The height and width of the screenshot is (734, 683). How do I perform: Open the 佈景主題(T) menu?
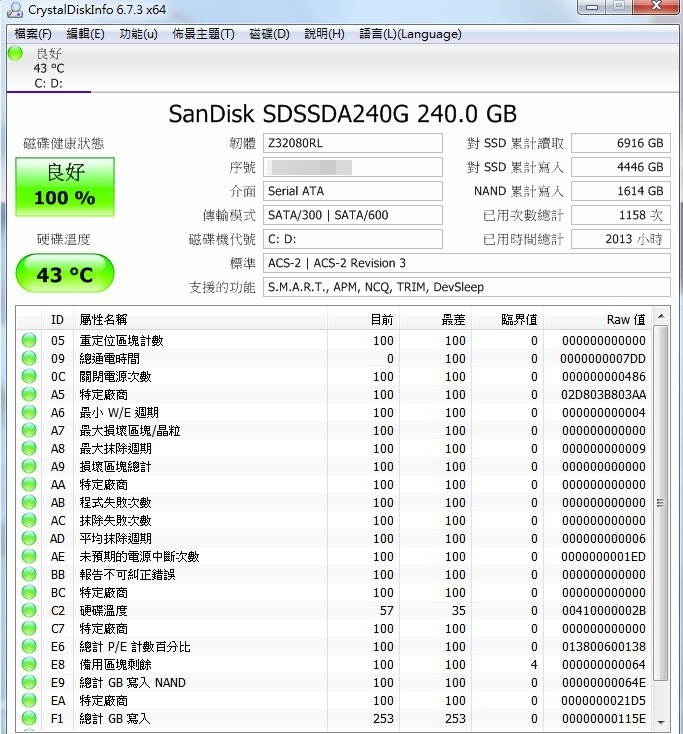tap(204, 34)
